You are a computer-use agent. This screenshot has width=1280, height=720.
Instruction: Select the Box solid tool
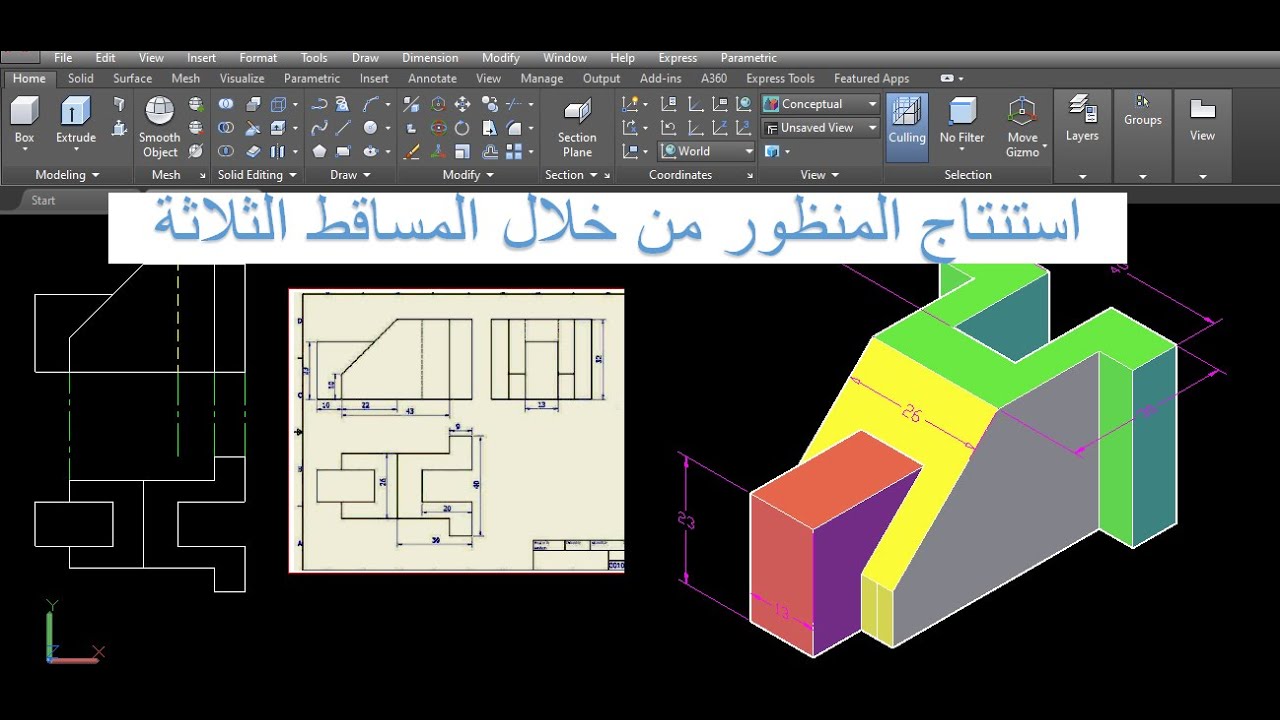(24, 121)
